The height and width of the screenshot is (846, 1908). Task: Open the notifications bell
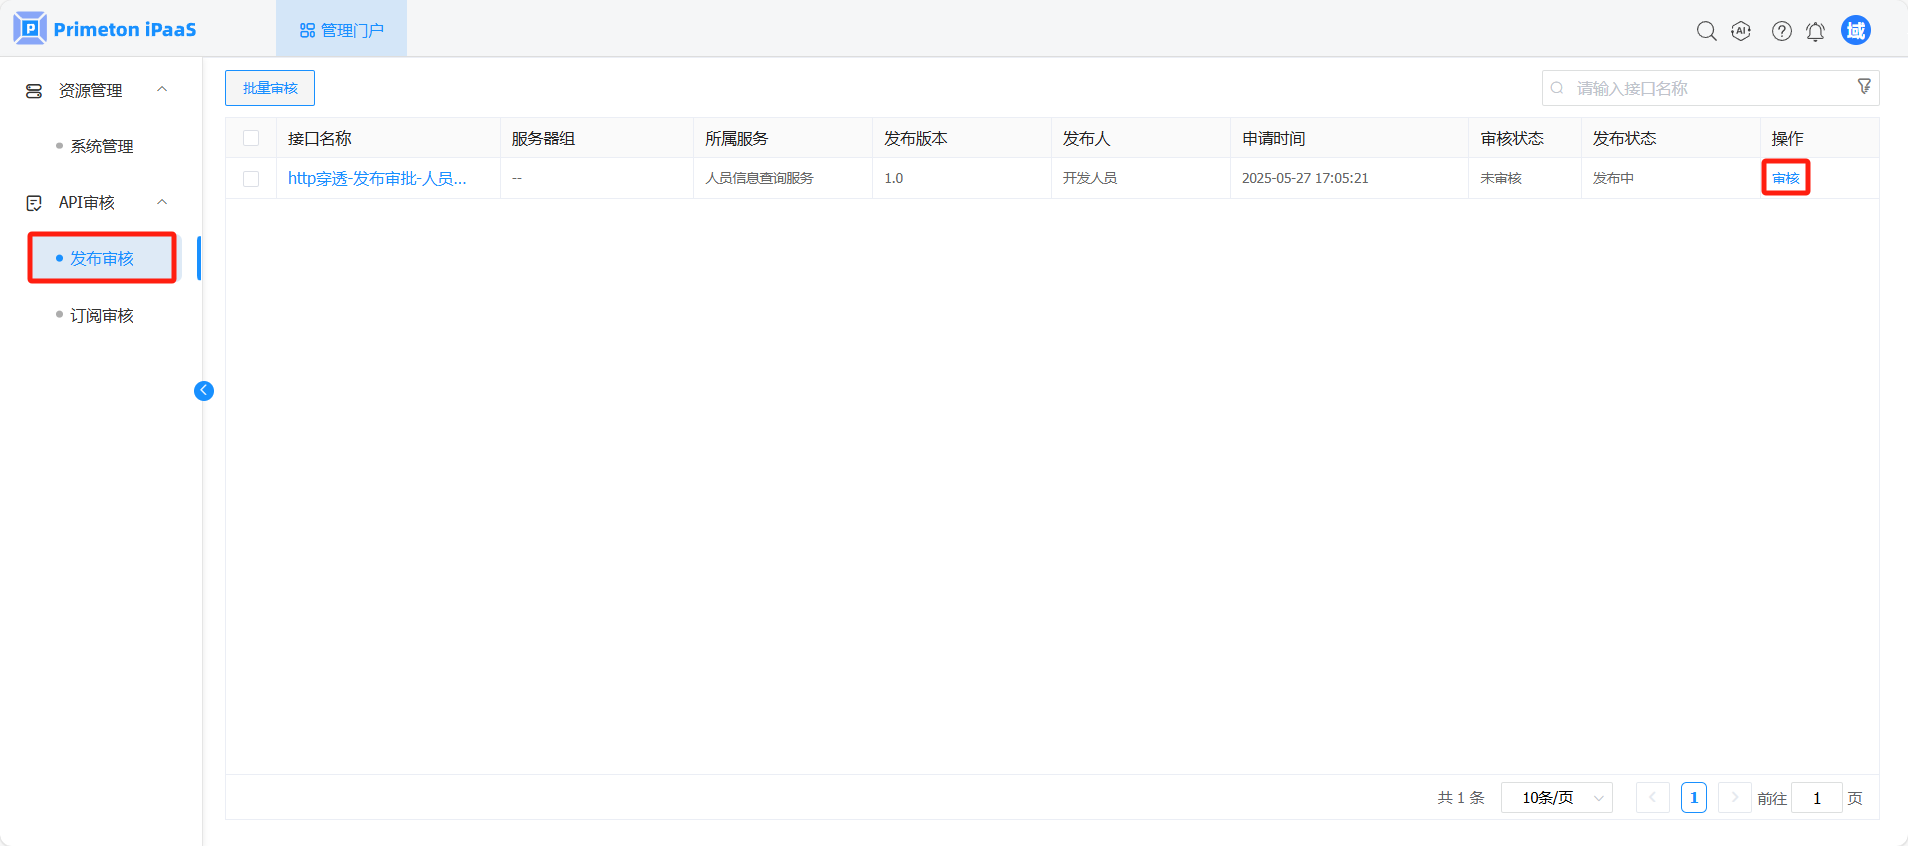pos(1815,32)
